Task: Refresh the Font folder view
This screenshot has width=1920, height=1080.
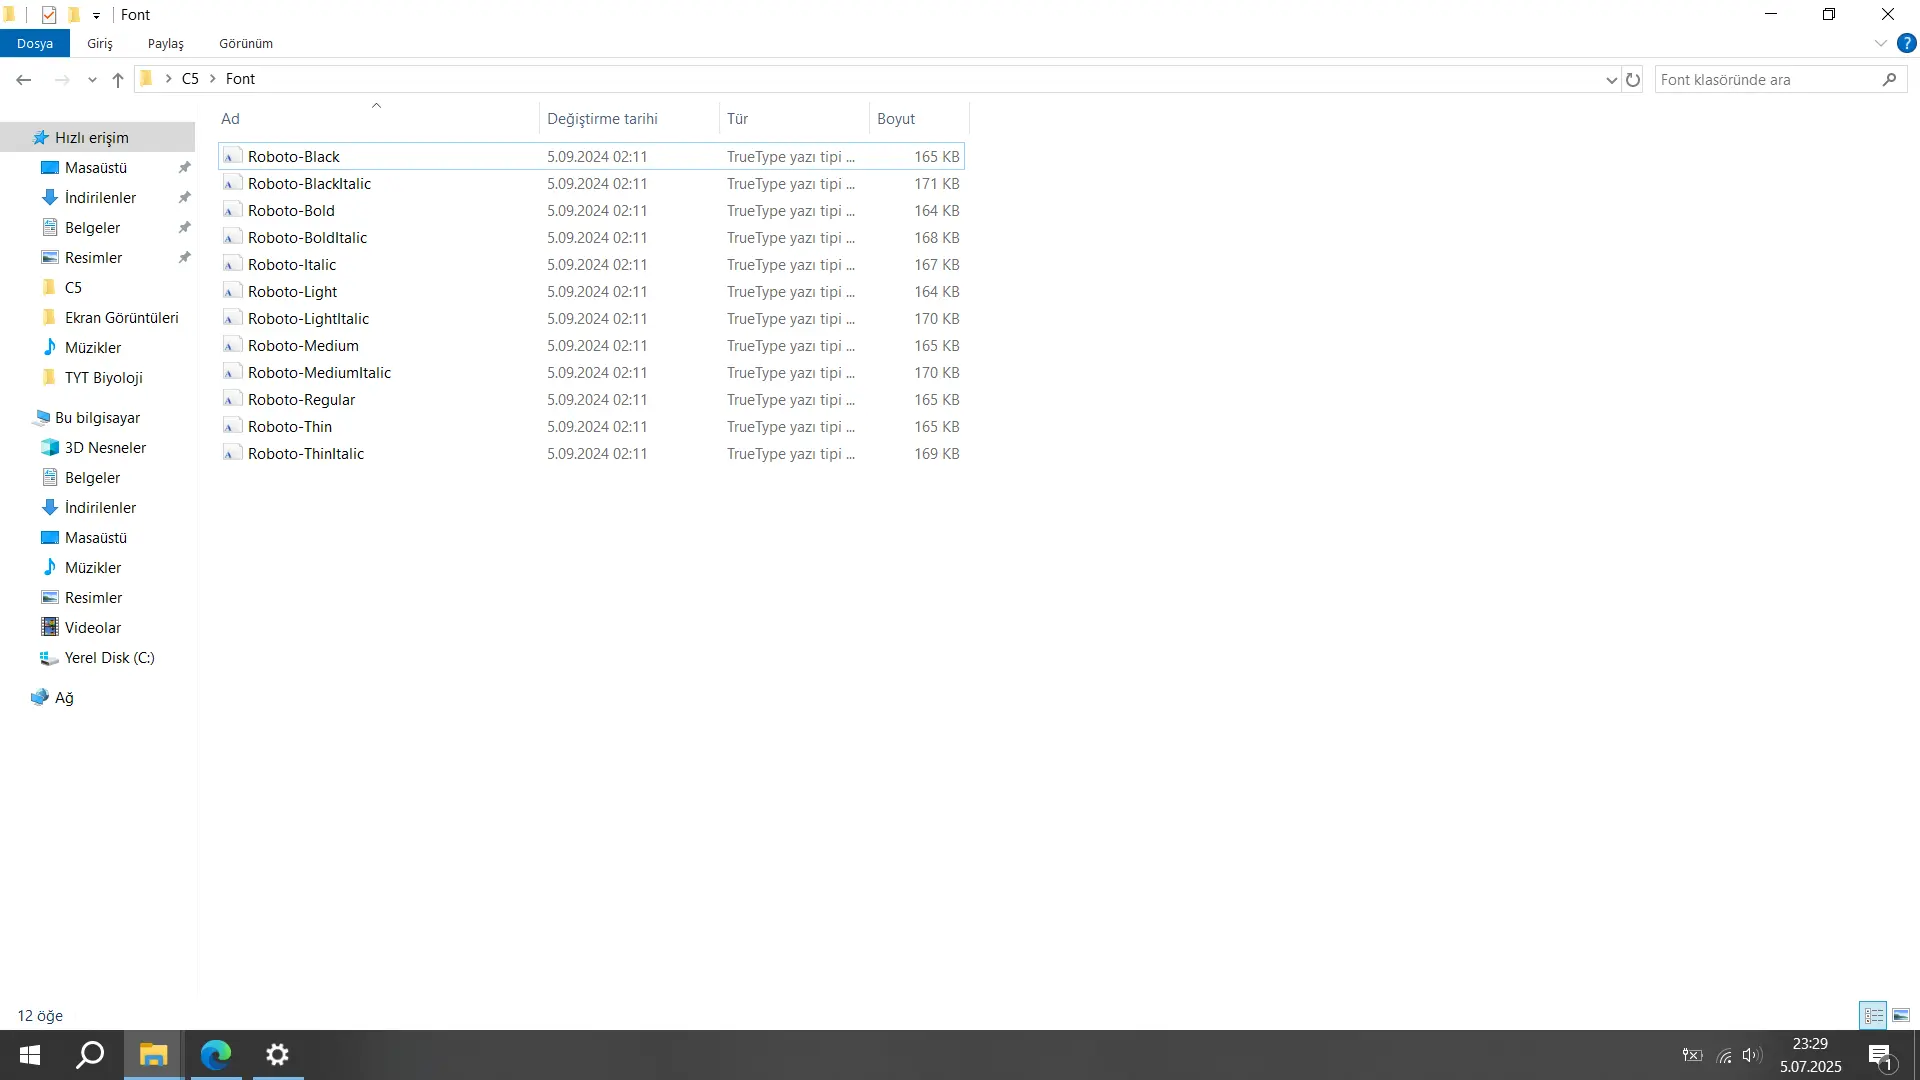Action: tap(1633, 80)
